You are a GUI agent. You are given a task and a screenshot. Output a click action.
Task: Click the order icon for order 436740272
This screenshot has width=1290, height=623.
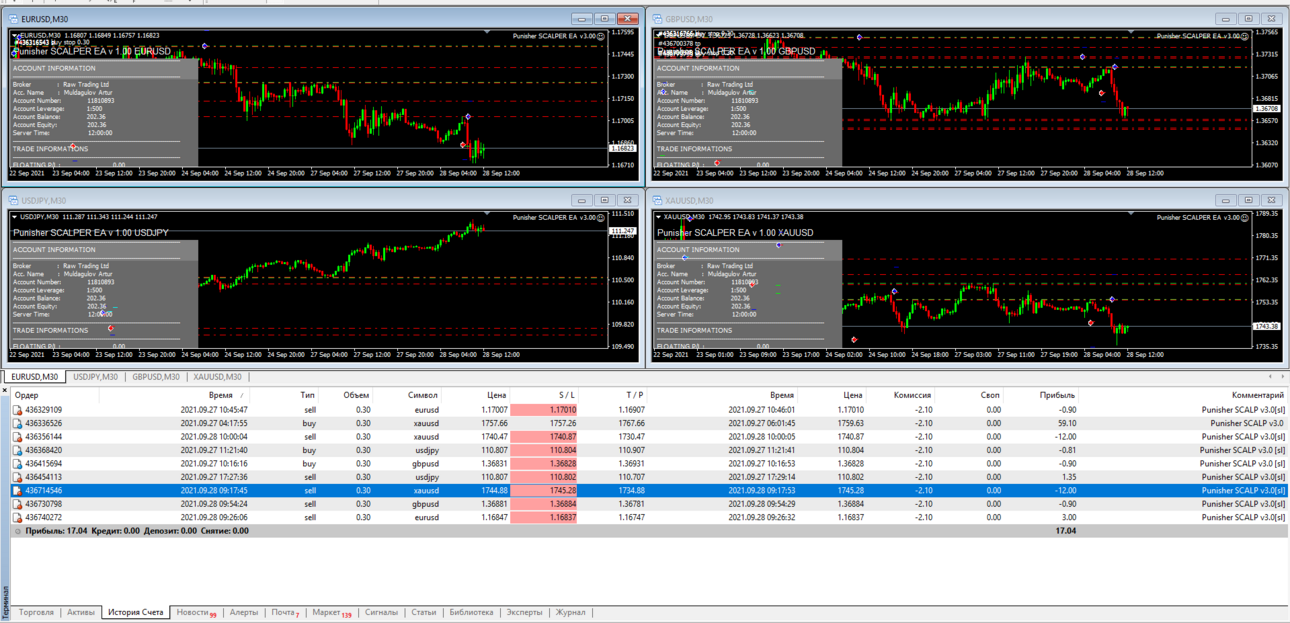pyautogui.click(x=17, y=518)
